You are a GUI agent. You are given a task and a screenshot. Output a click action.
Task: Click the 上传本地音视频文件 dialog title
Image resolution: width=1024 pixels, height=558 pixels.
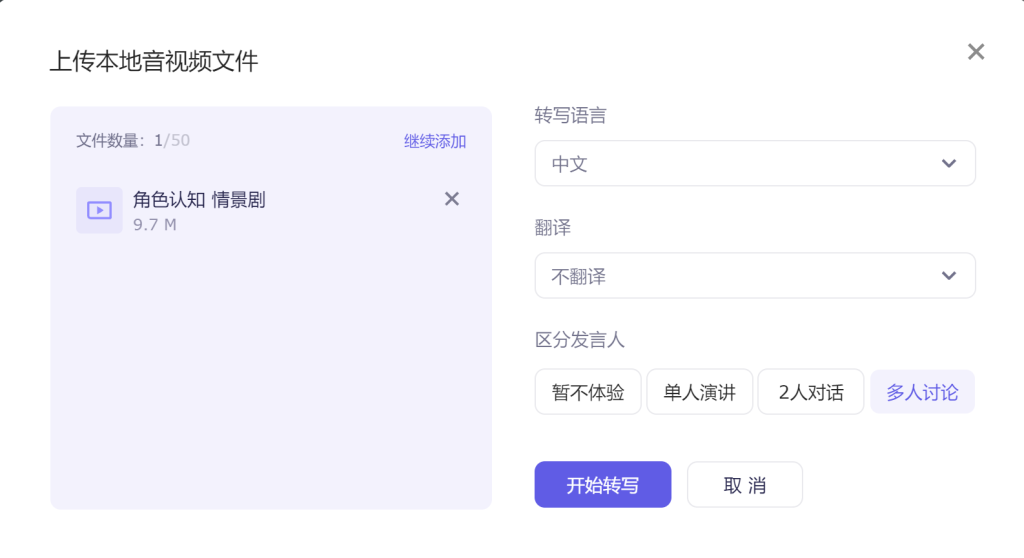coord(154,62)
